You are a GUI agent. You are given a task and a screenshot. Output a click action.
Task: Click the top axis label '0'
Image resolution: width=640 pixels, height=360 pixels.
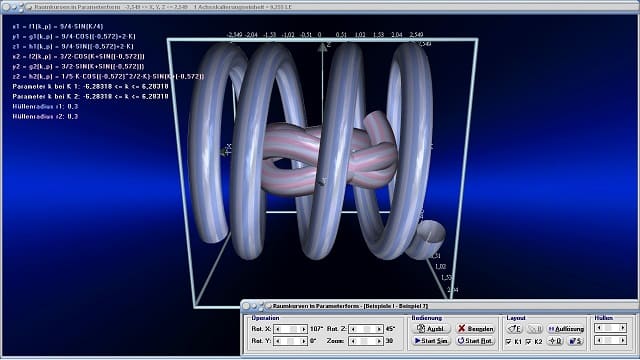click(320, 35)
